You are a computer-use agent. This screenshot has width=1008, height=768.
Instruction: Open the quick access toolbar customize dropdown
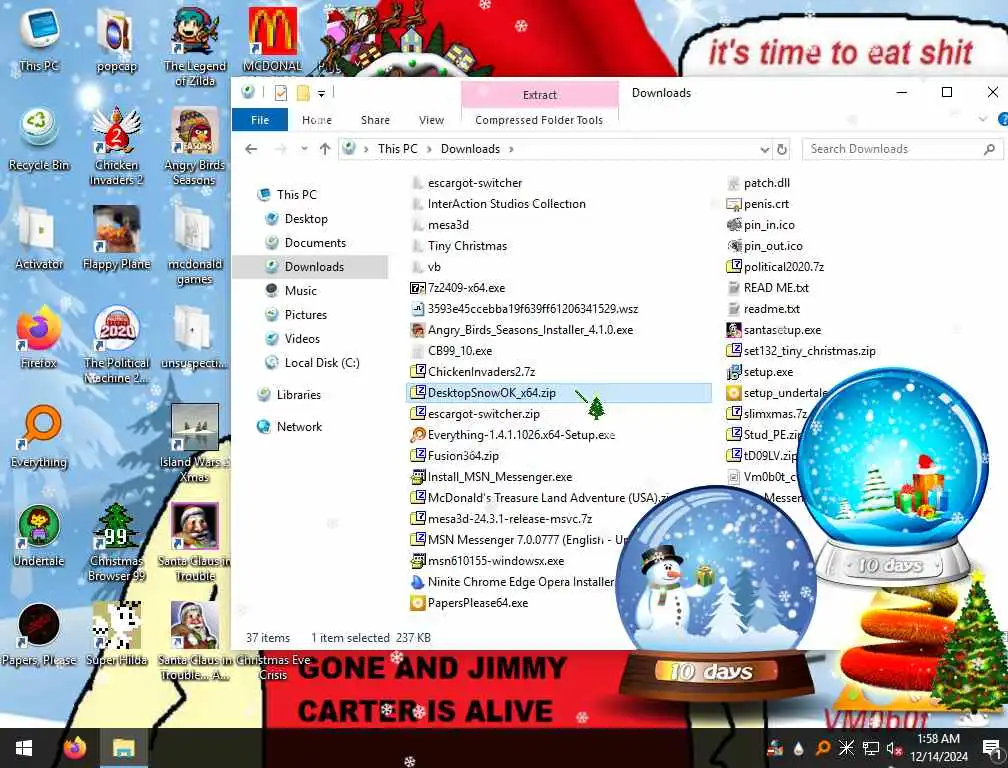[x=321, y=94]
